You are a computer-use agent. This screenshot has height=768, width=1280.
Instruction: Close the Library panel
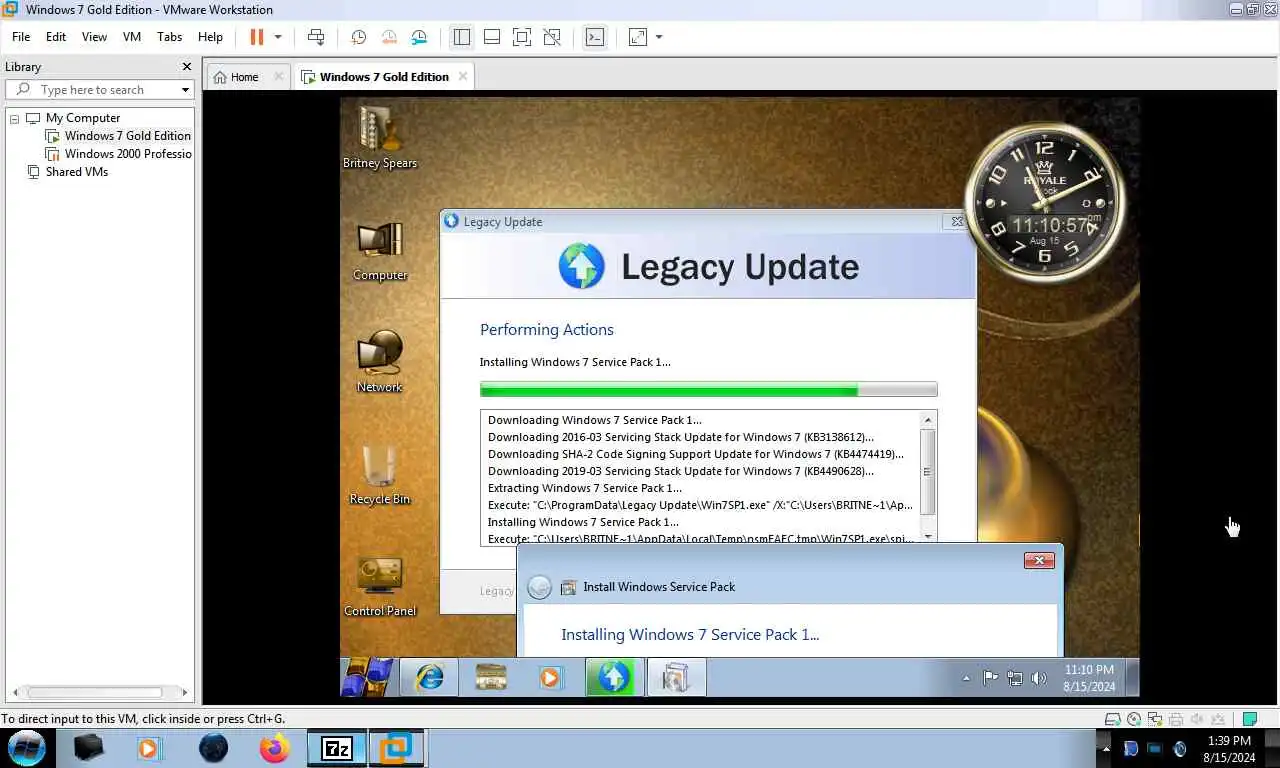tap(186, 67)
